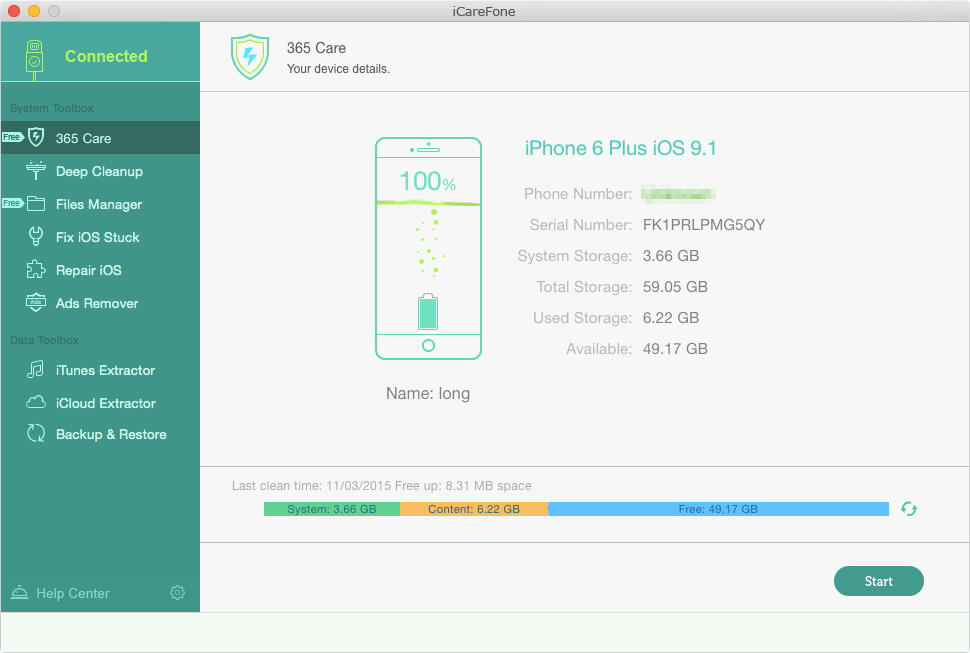Go to Fix iOS Stuck
The height and width of the screenshot is (653, 970).
pyautogui.click(x=100, y=237)
